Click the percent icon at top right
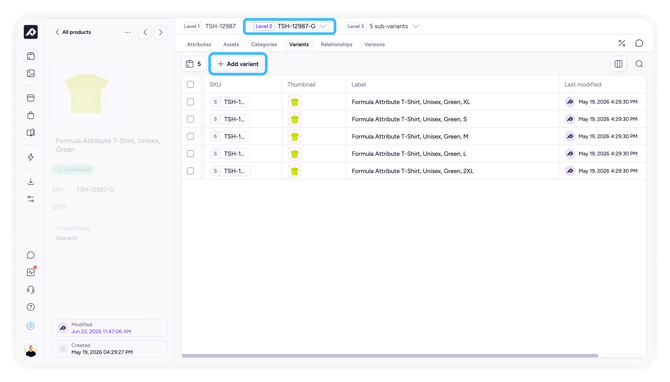Image resolution: width=670 pixels, height=382 pixels. 622,43
